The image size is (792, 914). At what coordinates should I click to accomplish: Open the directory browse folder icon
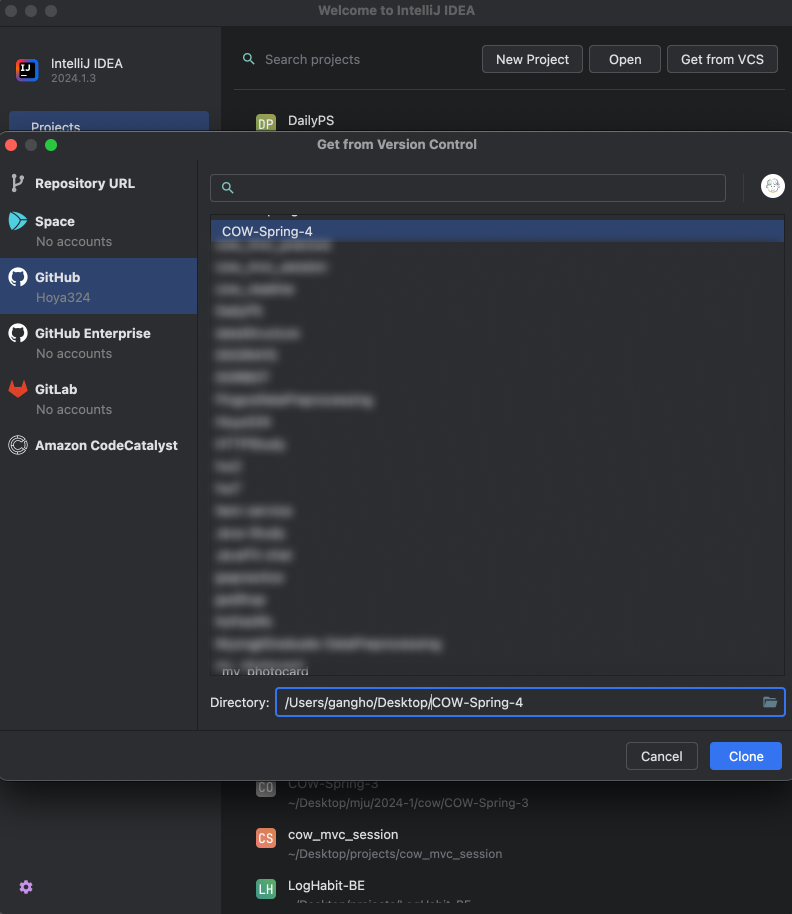[x=770, y=702]
